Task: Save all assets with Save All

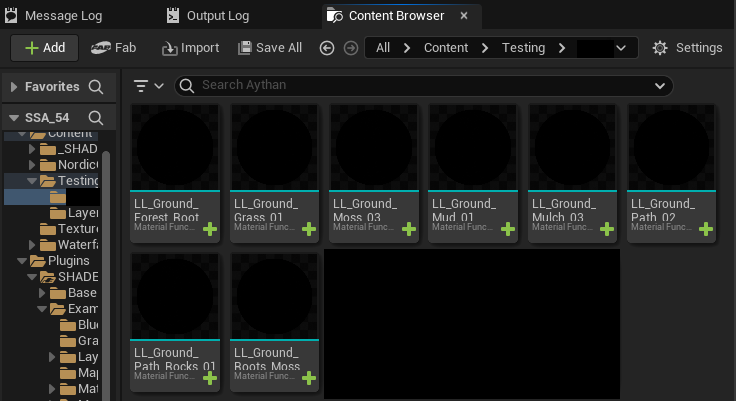Action: (x=270, y=48)
